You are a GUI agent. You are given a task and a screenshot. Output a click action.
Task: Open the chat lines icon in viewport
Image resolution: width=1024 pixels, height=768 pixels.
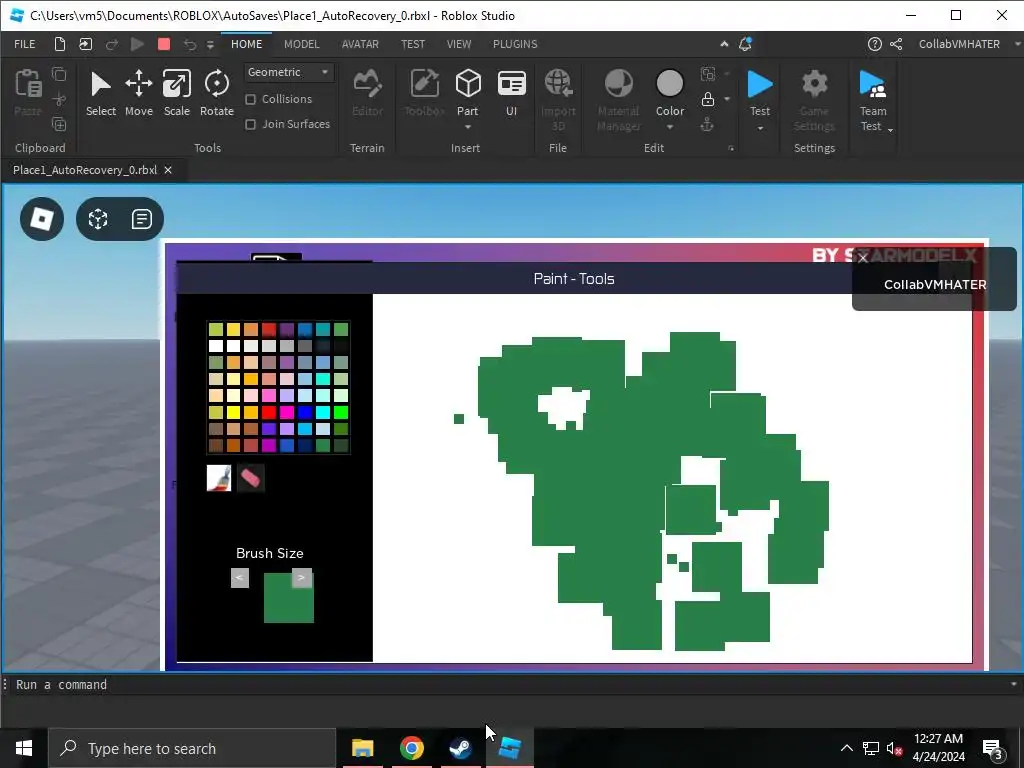pyautogui.click(x=142, y=219)
